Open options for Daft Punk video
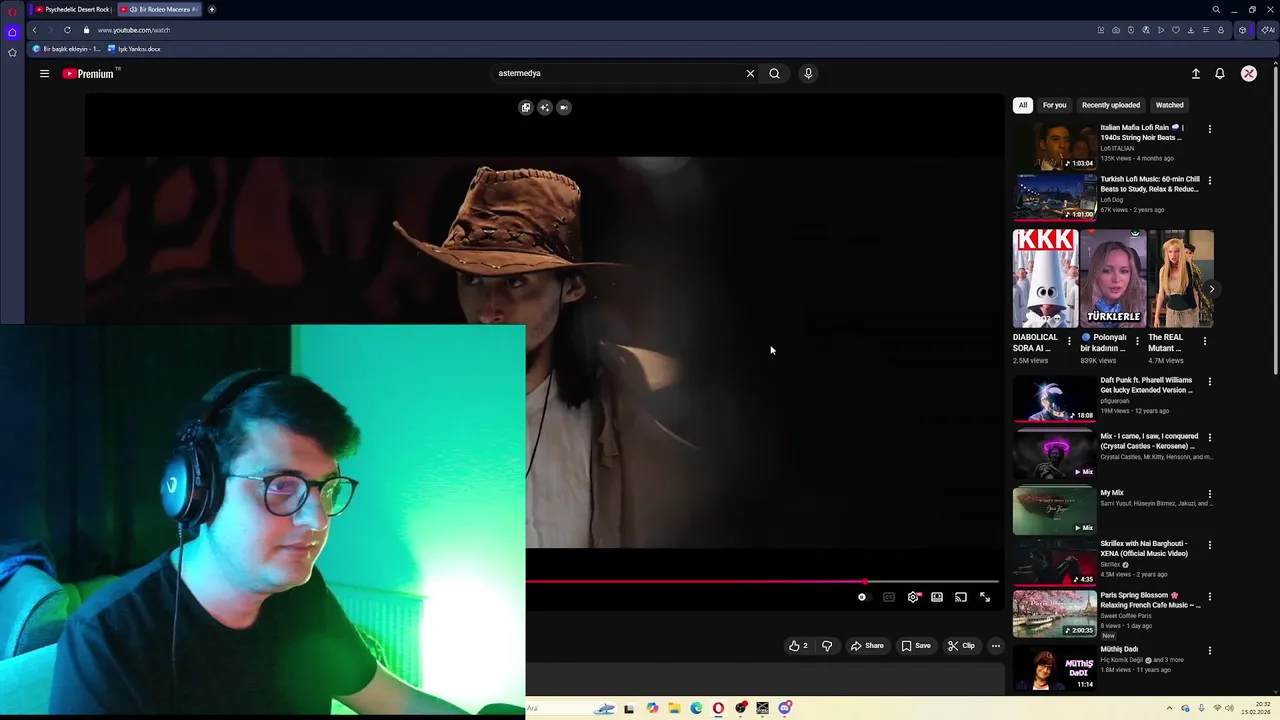The image size is (1280, 720). pyautogui.click(x=1209, y=382)
